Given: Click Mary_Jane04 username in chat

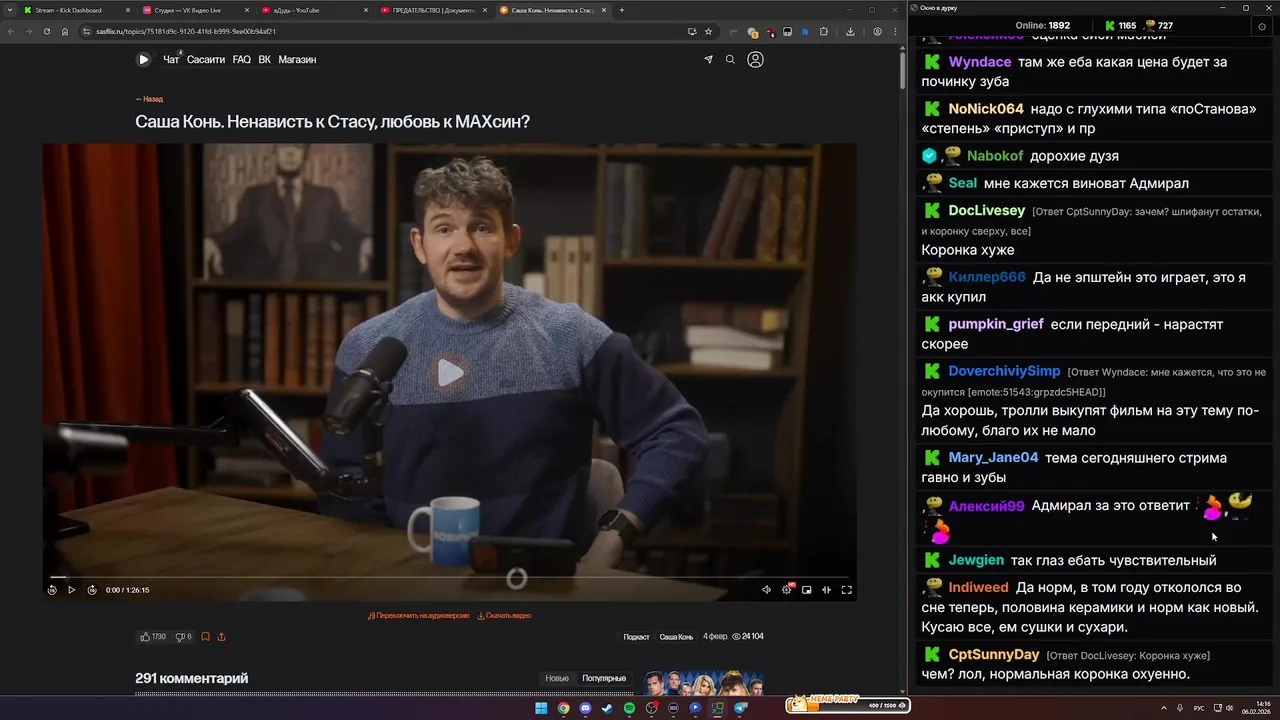Looking at the screenshot, I should click(x=993, y=458).
